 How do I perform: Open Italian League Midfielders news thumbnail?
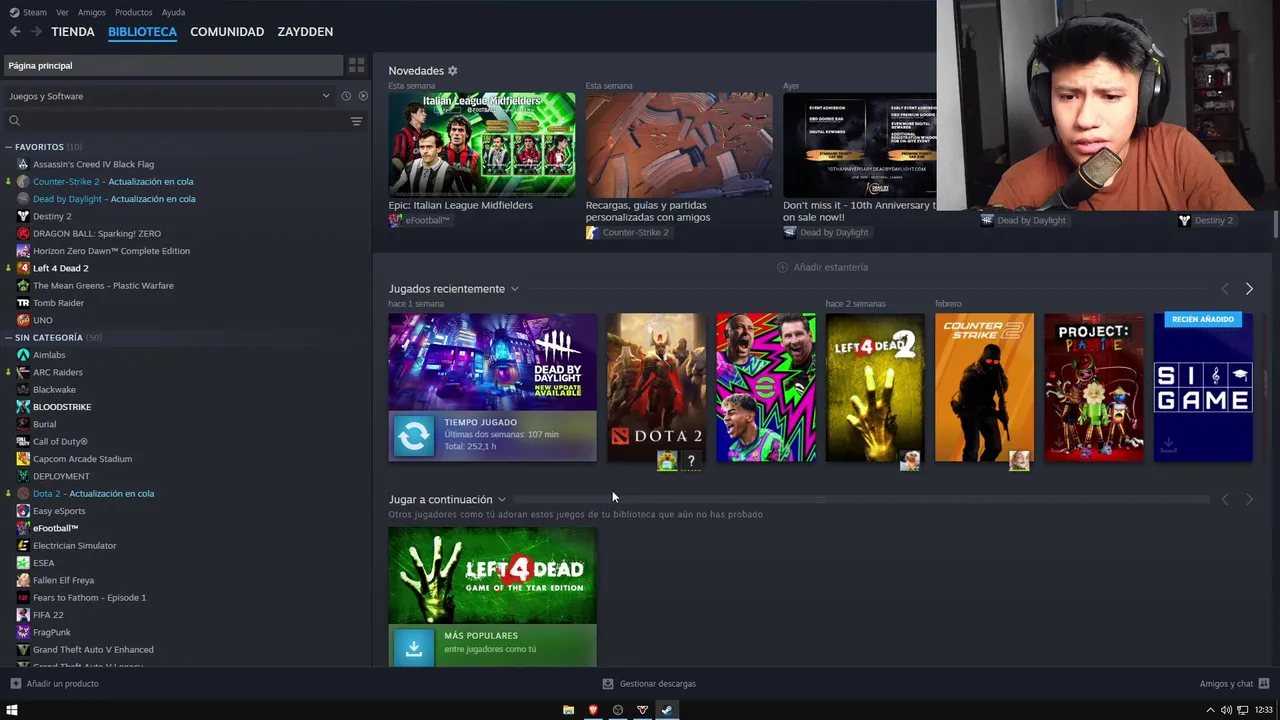[x=482, y=145]
